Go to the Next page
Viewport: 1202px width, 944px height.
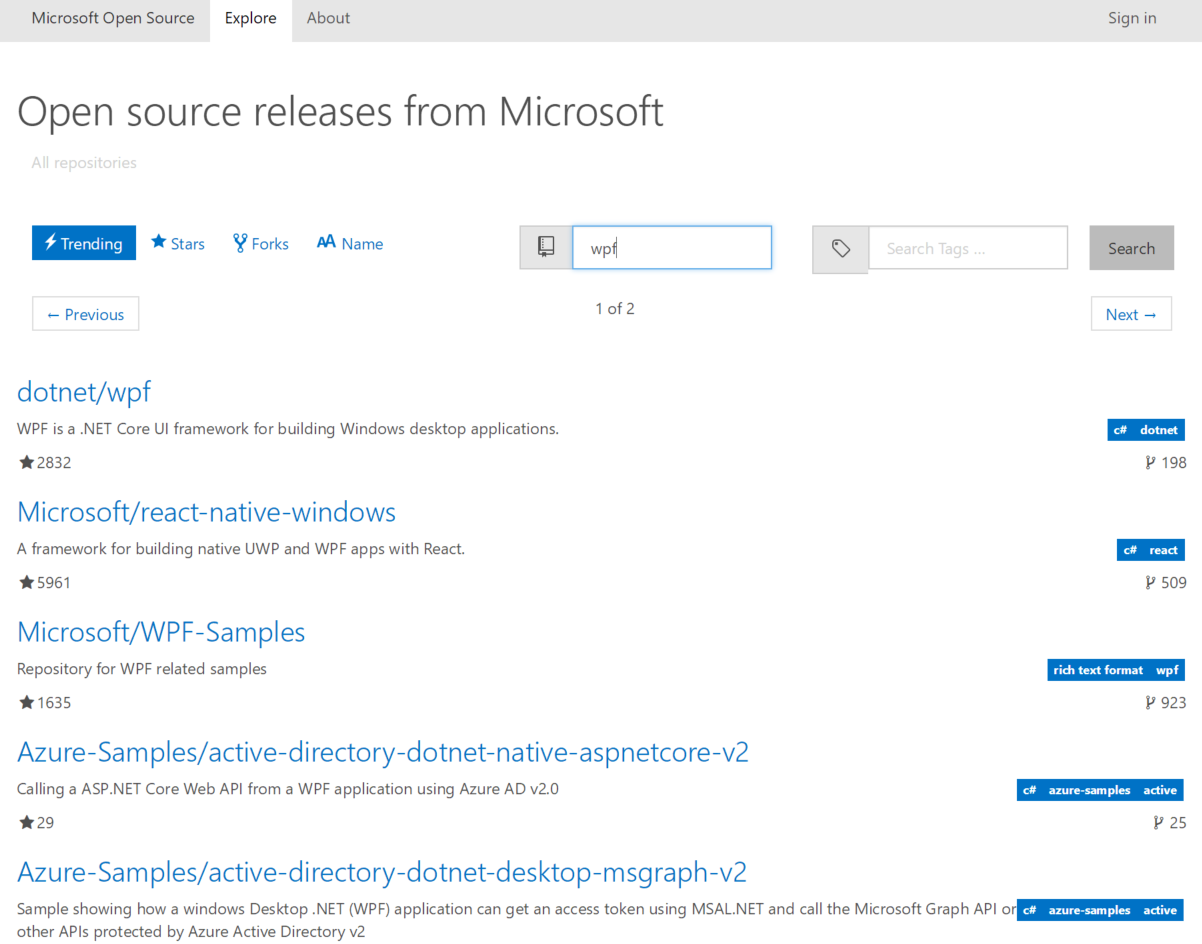(1131, 314)
